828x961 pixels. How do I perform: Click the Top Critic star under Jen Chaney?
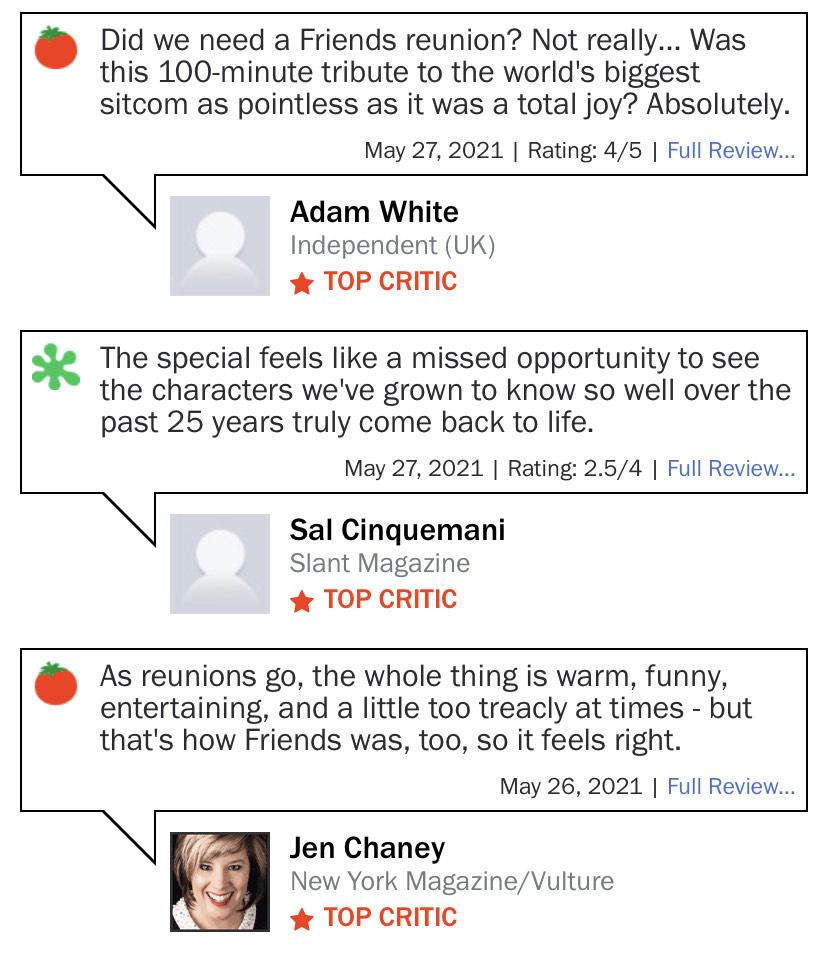(x=301, y=919)
